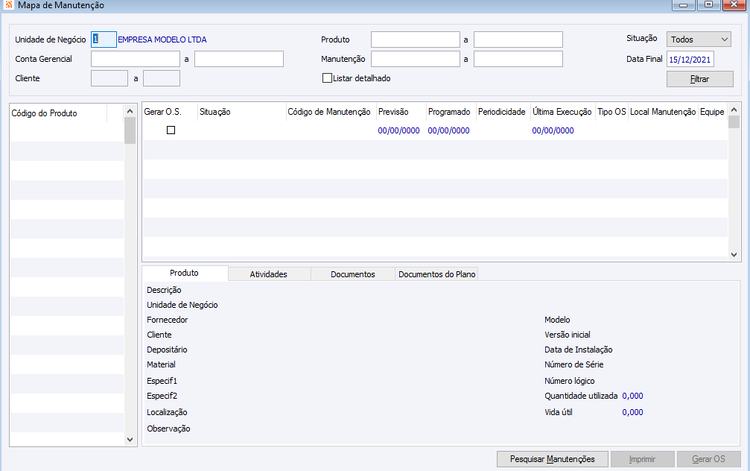Click the maintenance grid scroll up arrow
The image size is (750, 471).
[734, 110]
